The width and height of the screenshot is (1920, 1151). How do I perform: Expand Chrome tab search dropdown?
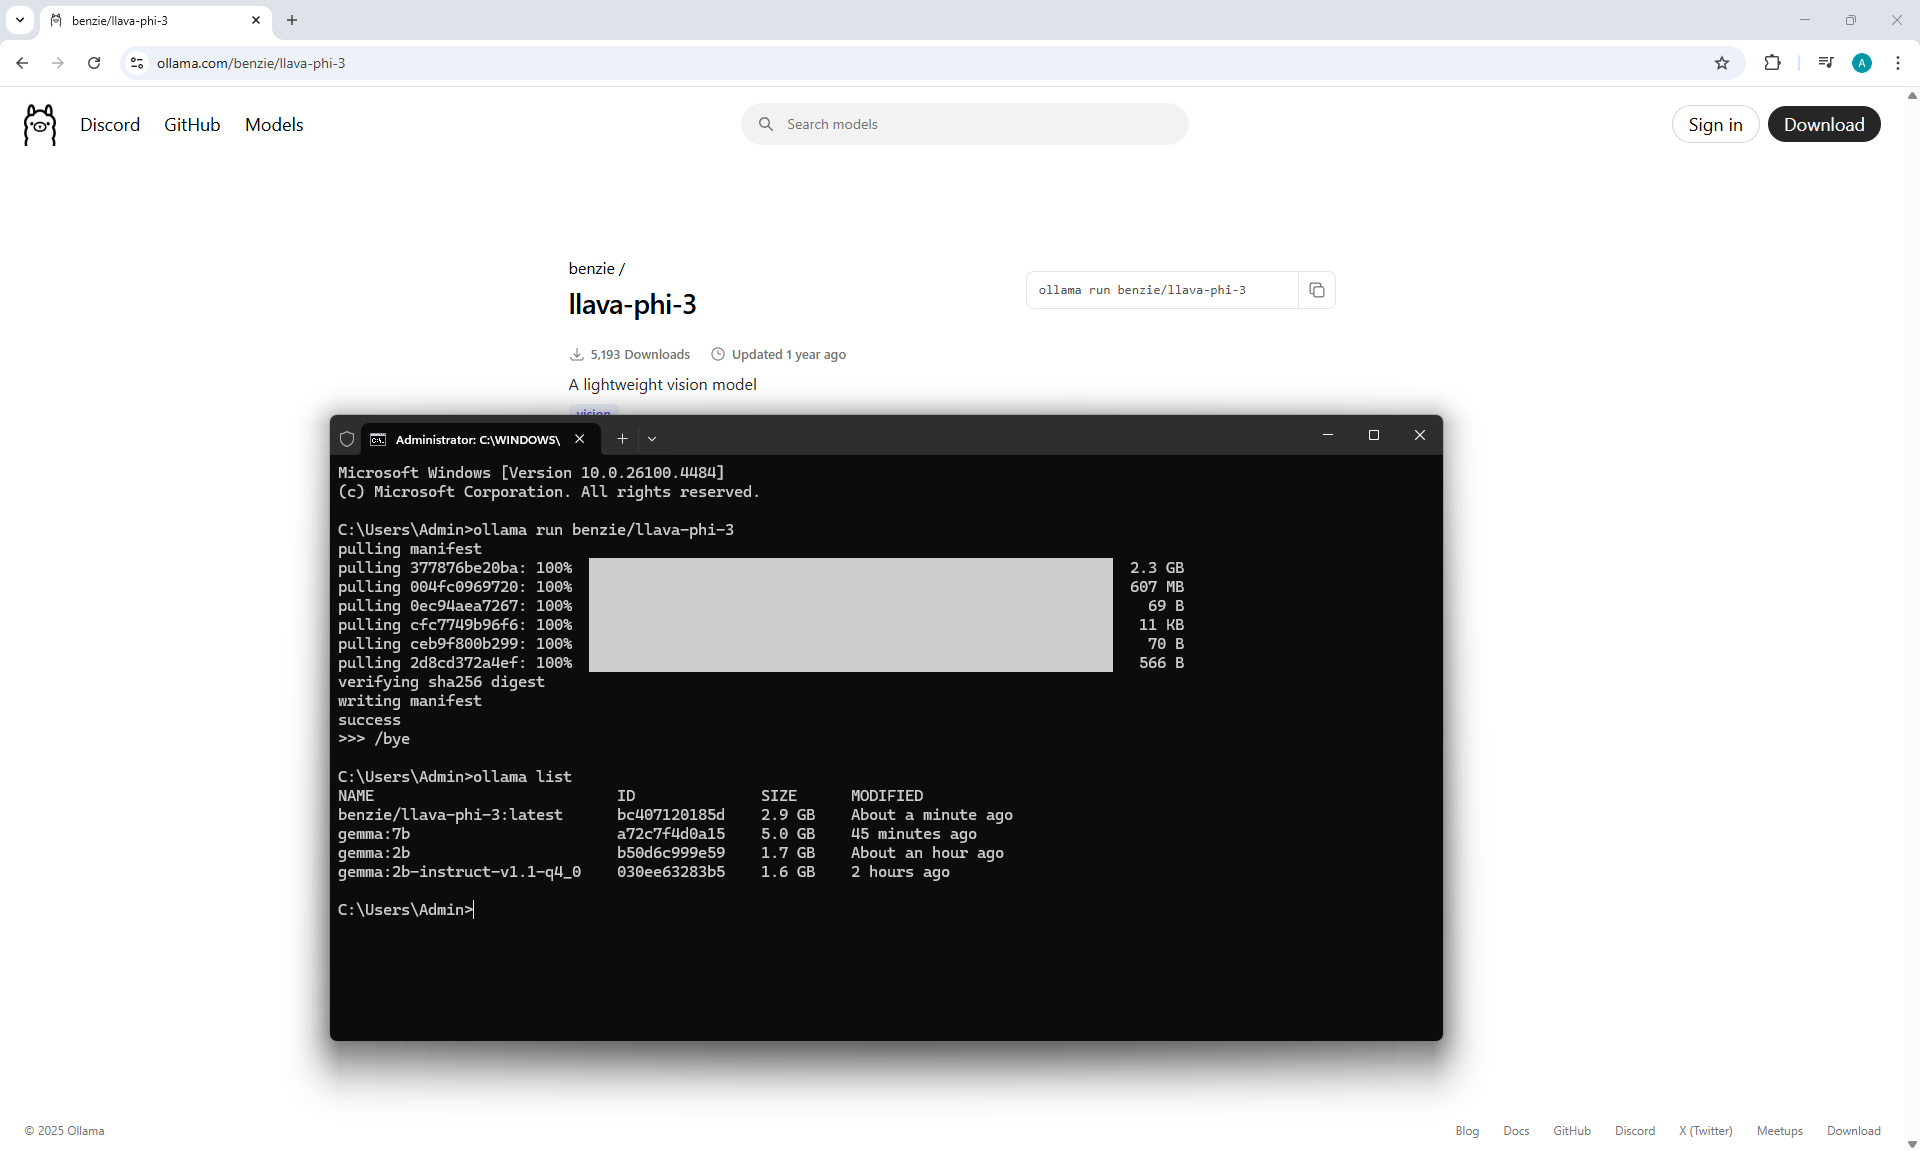tap(19, 20)
